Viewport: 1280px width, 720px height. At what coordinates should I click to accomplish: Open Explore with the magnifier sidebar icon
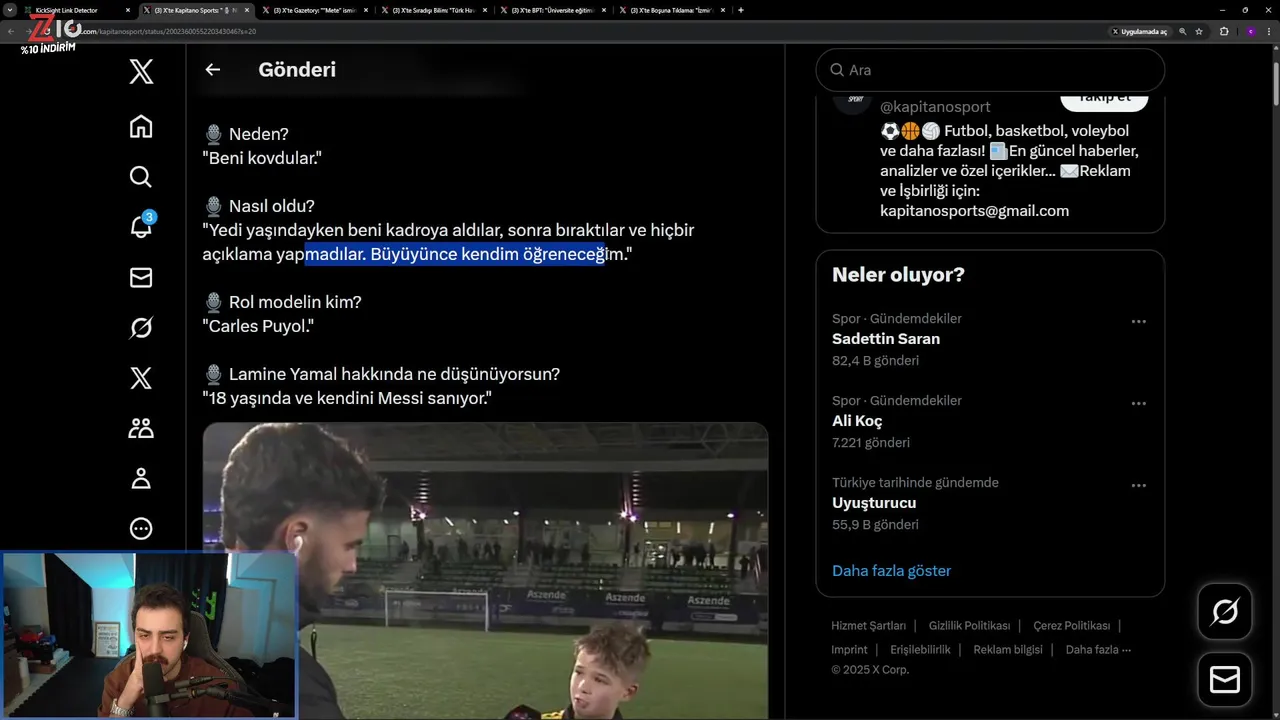(141, 177)
